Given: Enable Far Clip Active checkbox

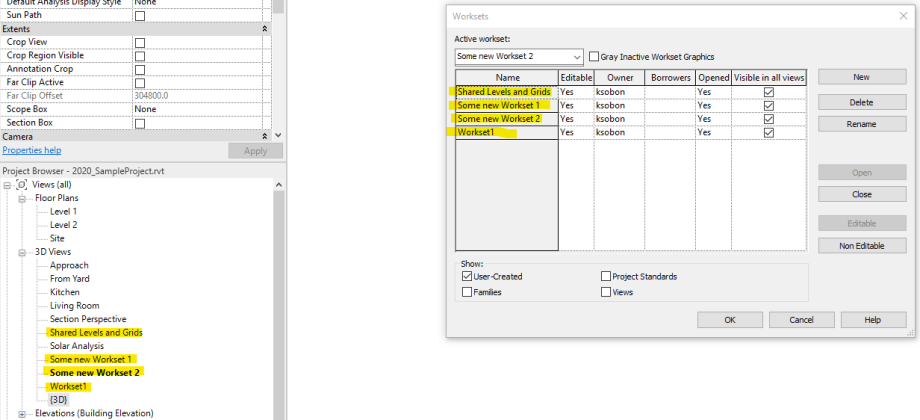Looking at the screenshot, I should point(140,83).
